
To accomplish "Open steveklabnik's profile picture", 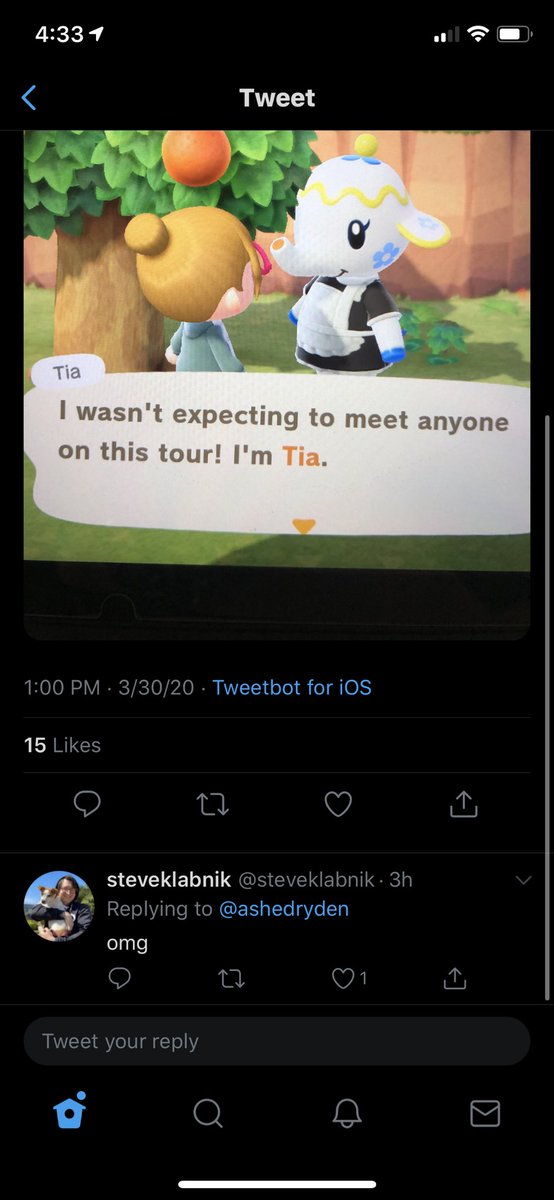I will click(x=59, y=906).
